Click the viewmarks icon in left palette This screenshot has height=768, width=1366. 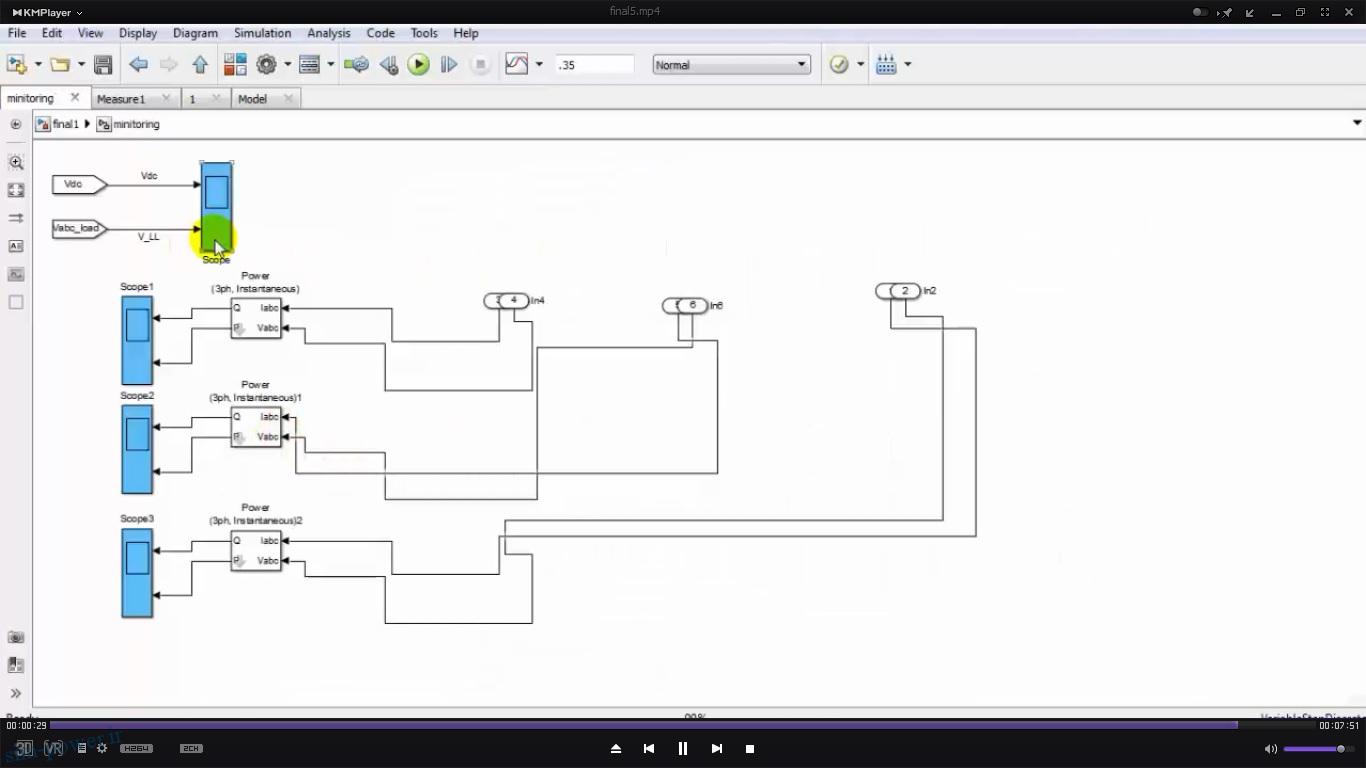(16, 665)
